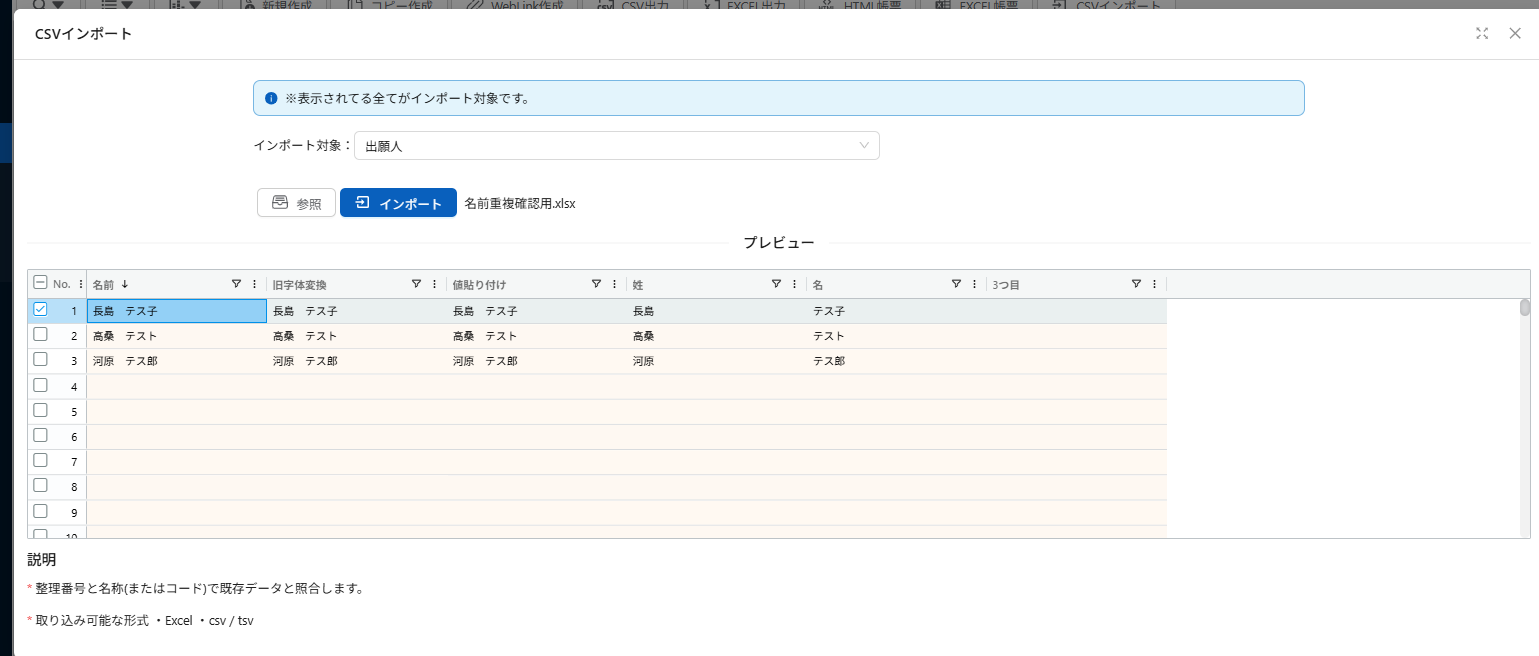Open the インポート対象 dropdown showing 出願人
This screenshot has width=1539, height=656.
coord(617,146)
